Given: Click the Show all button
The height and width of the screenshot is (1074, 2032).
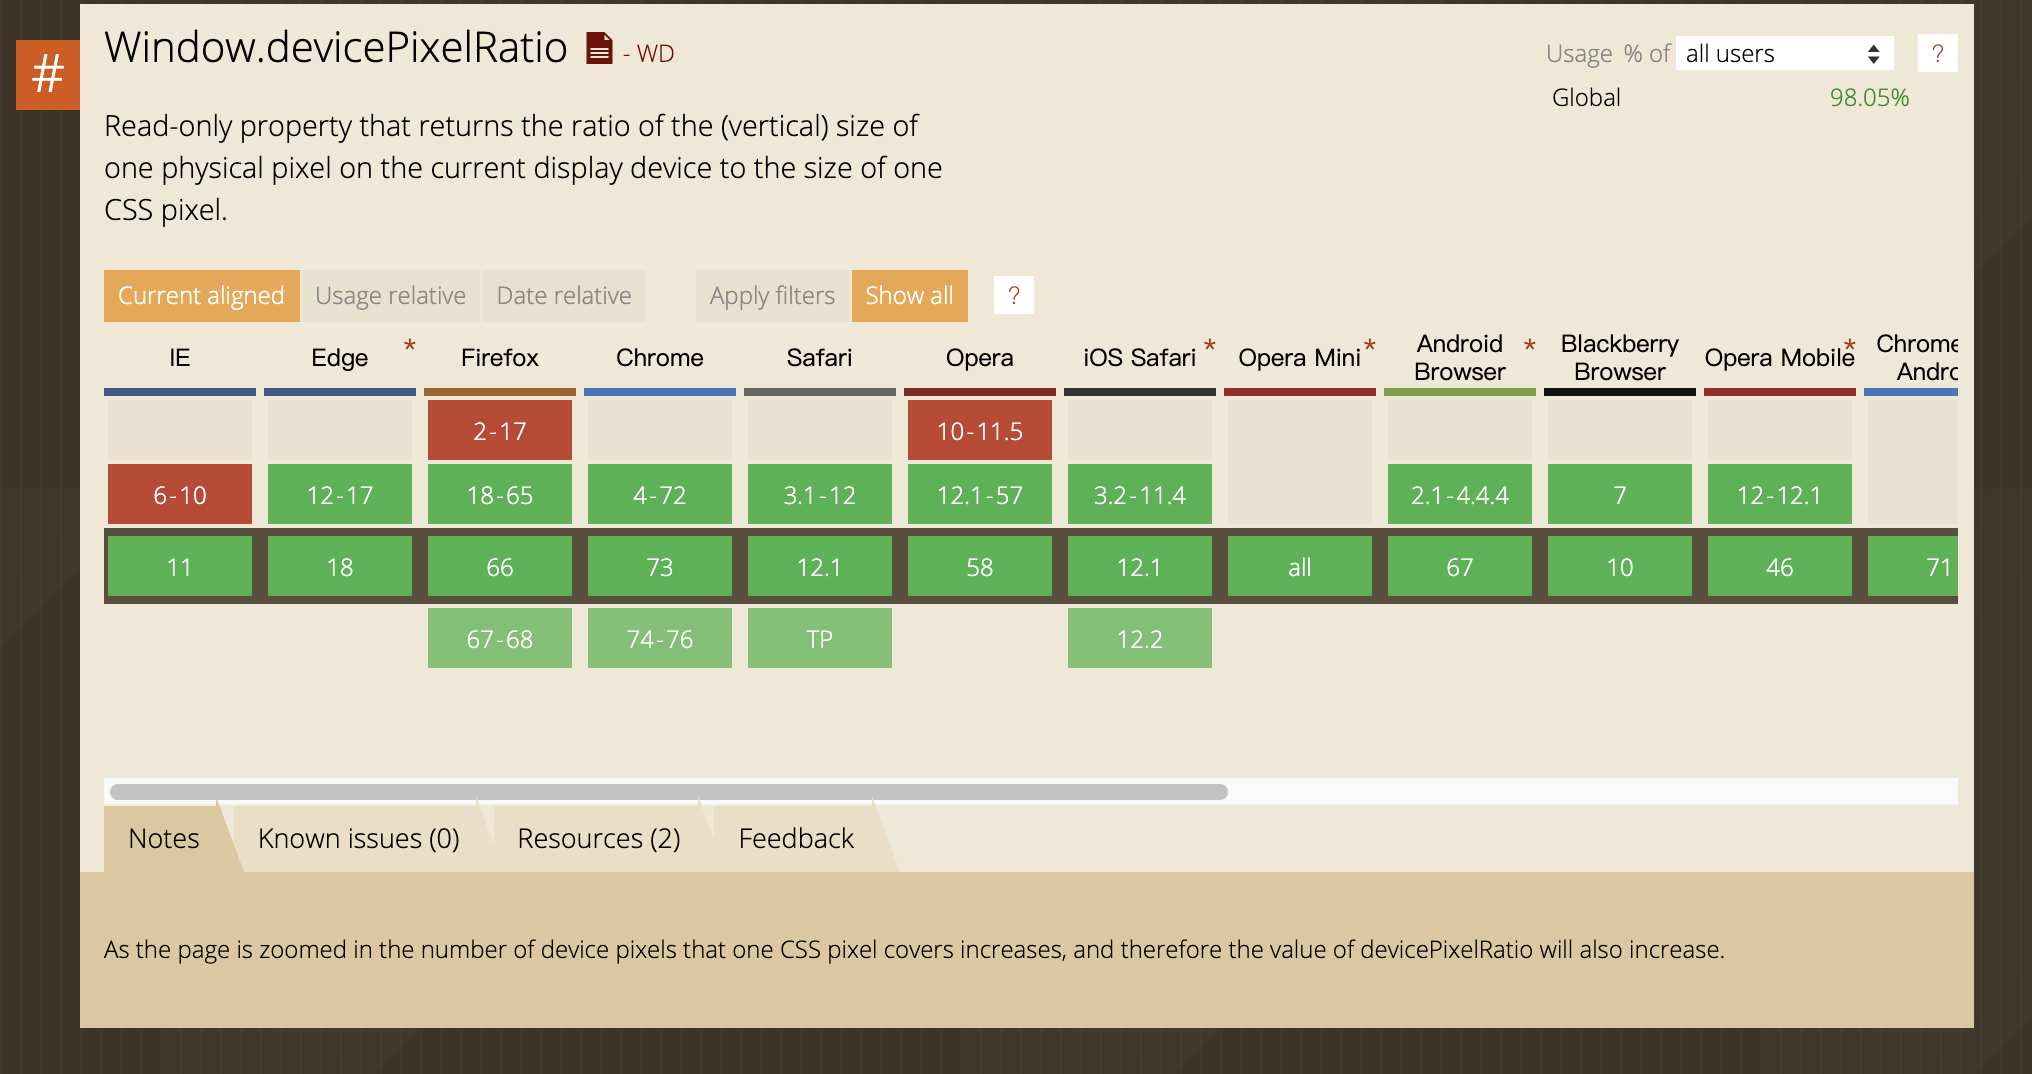Looking at the screenshot, I should click(x=909, y=296).
